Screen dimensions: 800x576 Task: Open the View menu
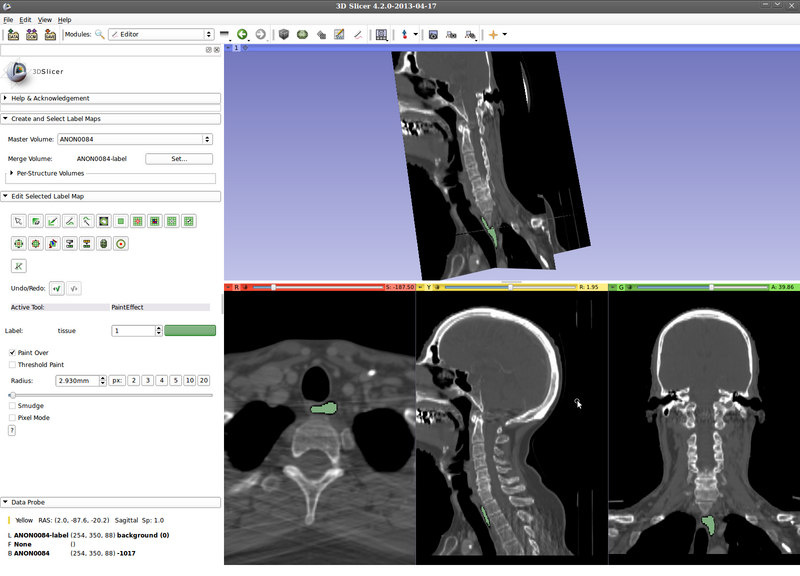pos(45,20)
